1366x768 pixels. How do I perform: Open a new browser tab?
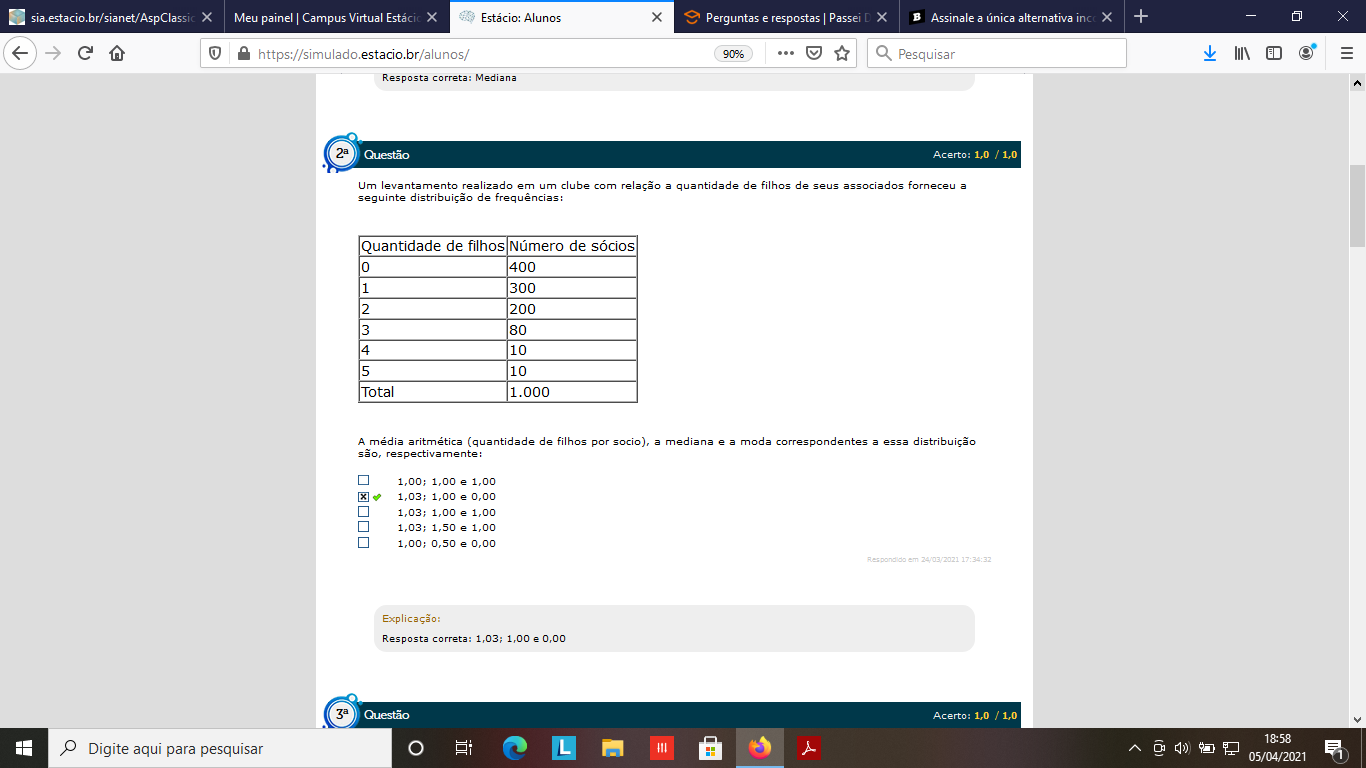[x=1141, y=17]
